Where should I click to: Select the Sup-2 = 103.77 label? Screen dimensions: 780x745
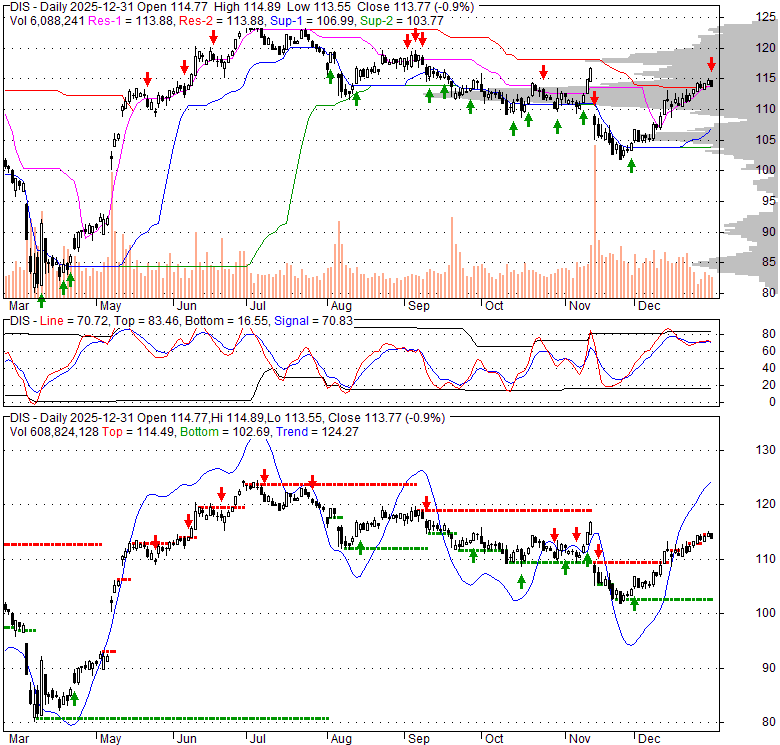[401, 20]
